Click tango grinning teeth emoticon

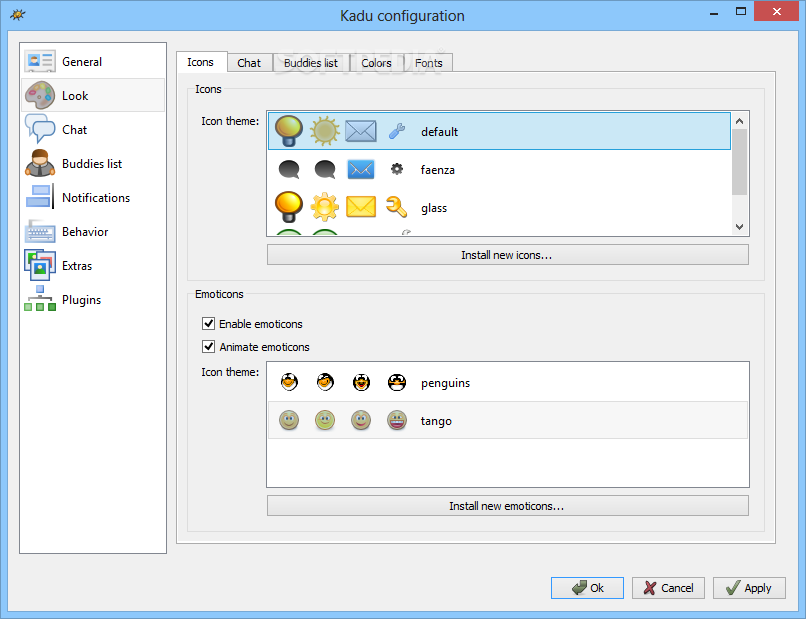[x=397, y=420]
